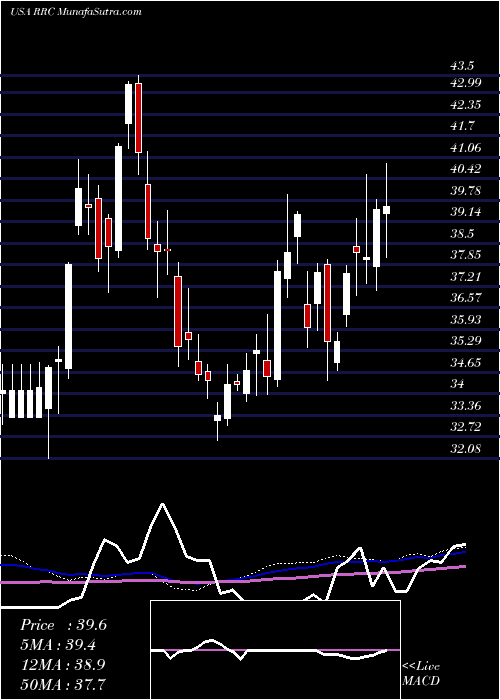This screenshot has height=700, width=500.
Task: Click the 50MA : 37.7 readout
Action: tap(63, 683)
